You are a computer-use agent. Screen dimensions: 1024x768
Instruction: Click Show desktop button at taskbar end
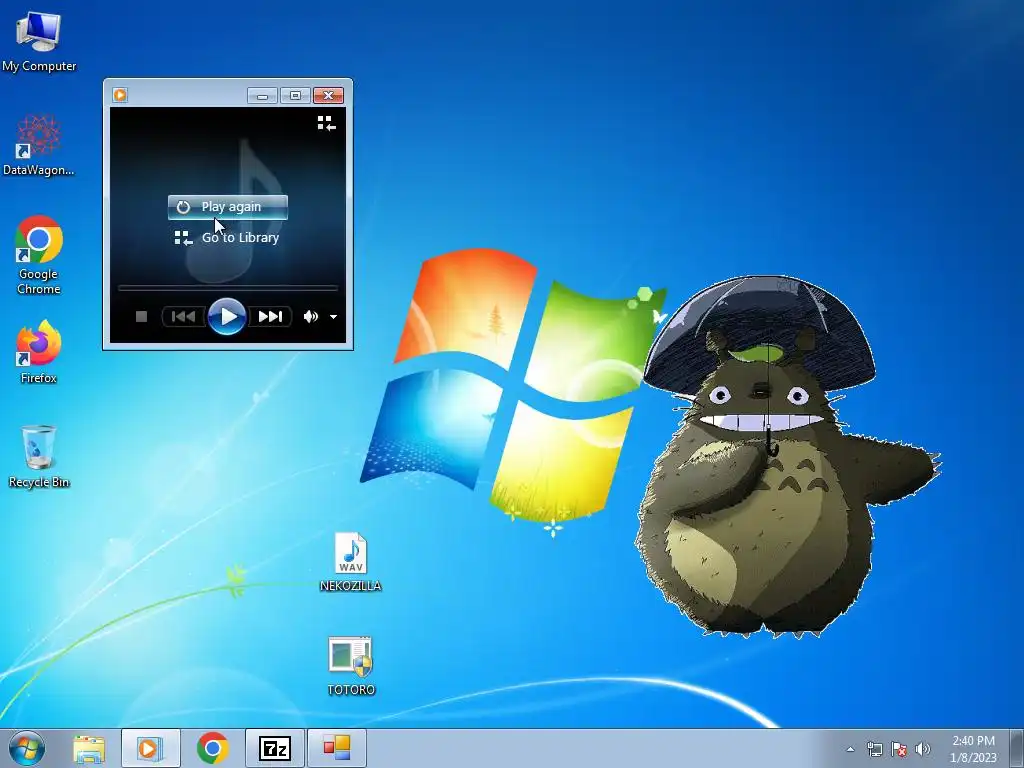point(1017,748)
